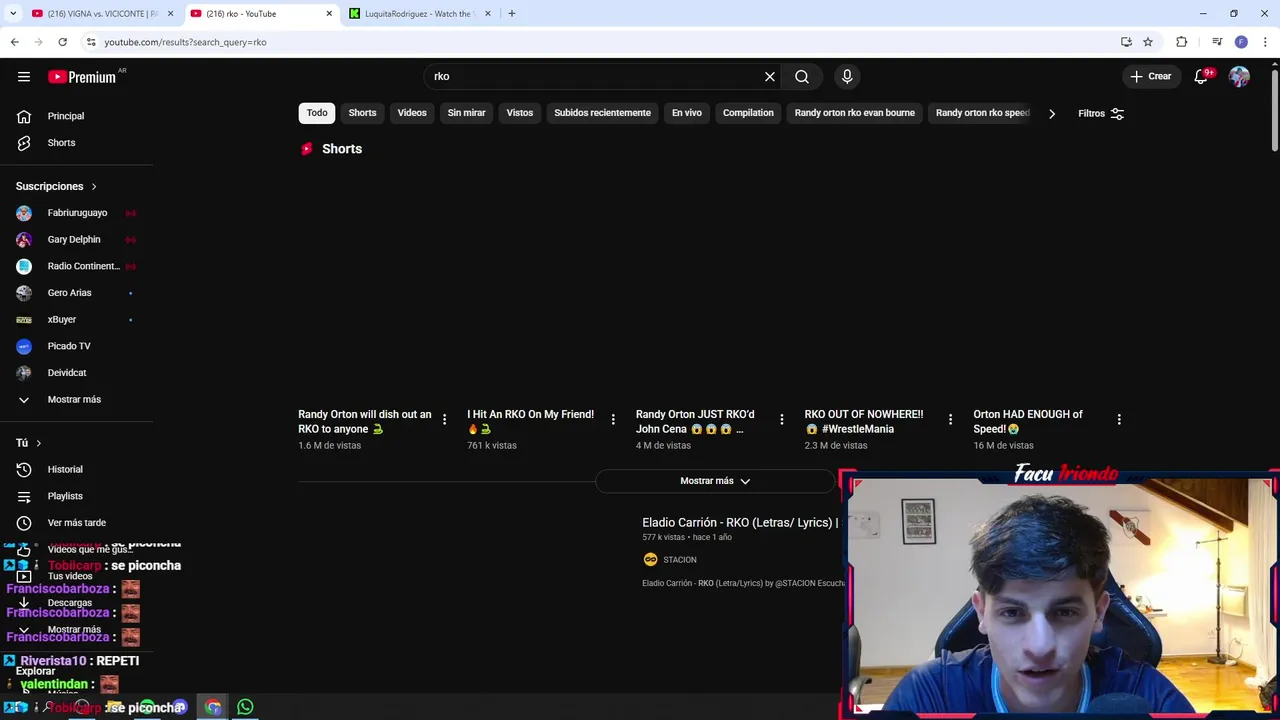Open video Eladio Carrión - RKO Letras
Screen dimensions: 1280x720
pyautogui.click(x=740, y=523)
